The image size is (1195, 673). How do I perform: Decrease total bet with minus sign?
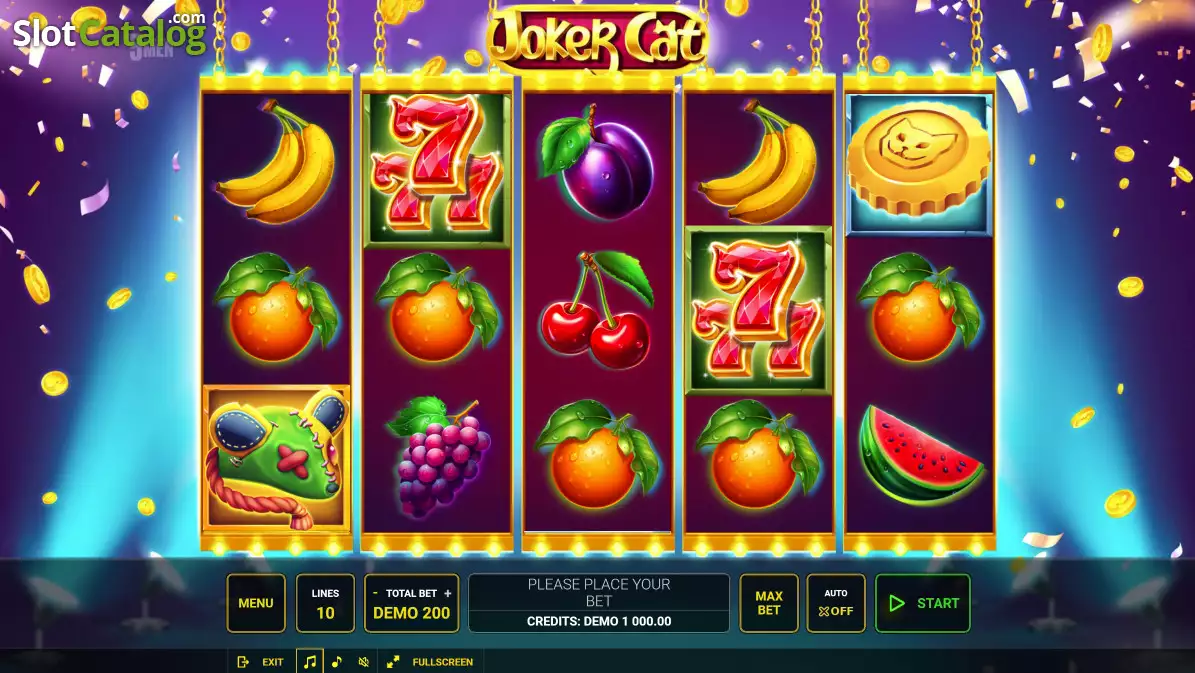(x=375, y=593)
